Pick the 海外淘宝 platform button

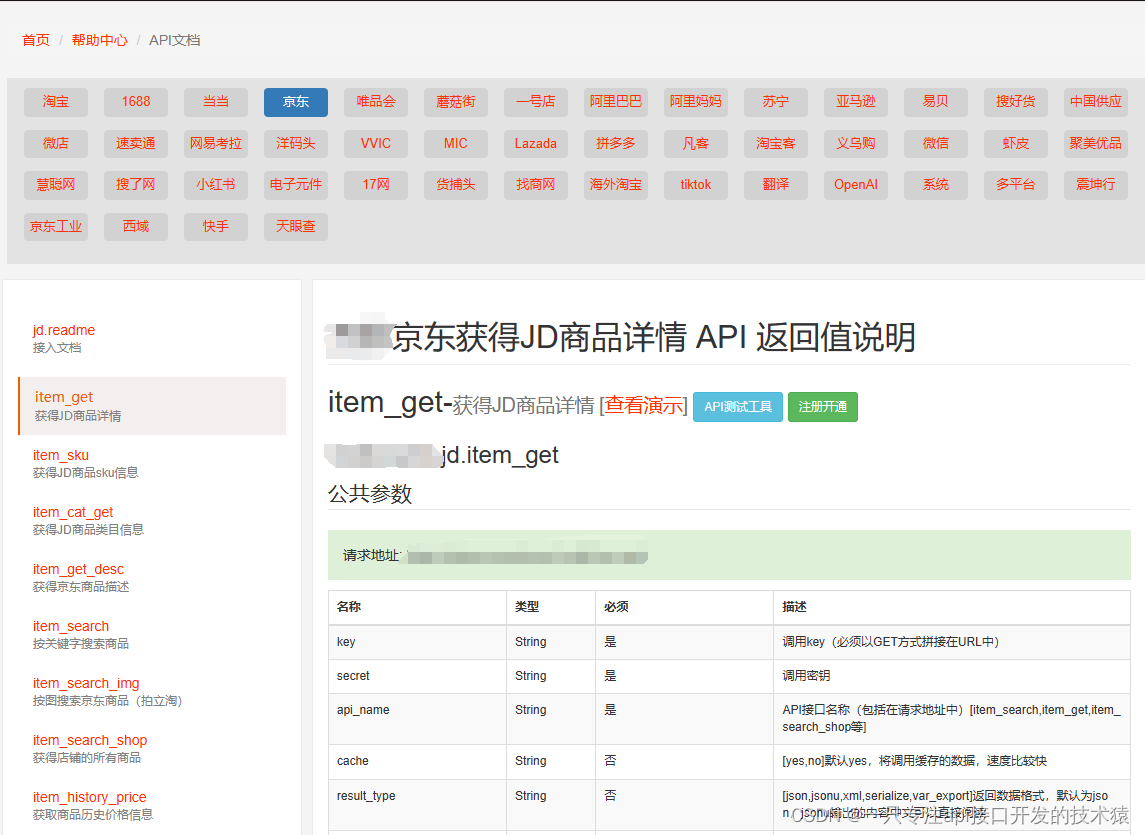(616, 185)
